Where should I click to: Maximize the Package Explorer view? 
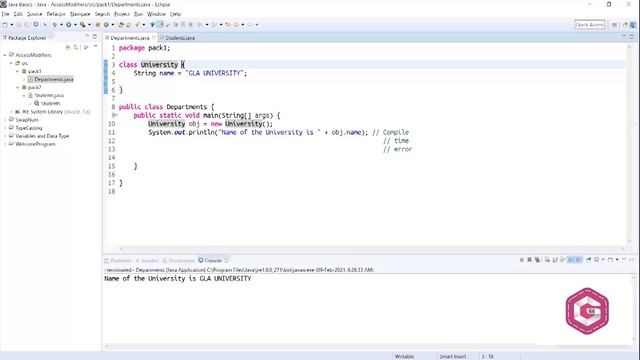point(95,37)
